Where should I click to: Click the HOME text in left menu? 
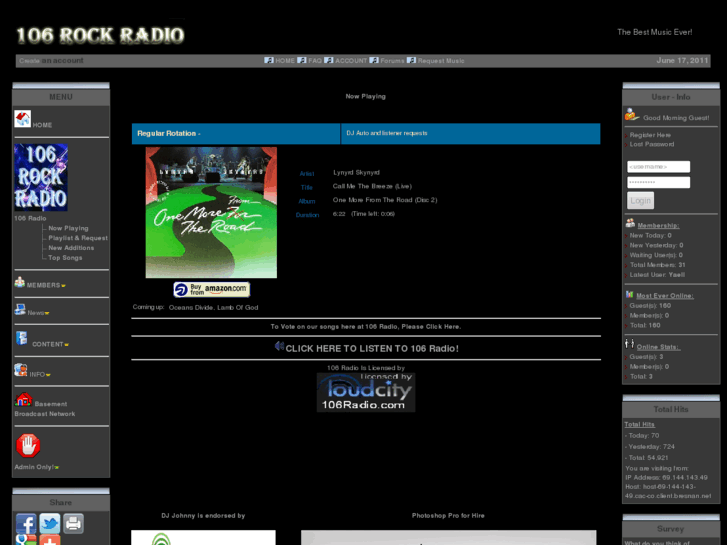(42, 125)
